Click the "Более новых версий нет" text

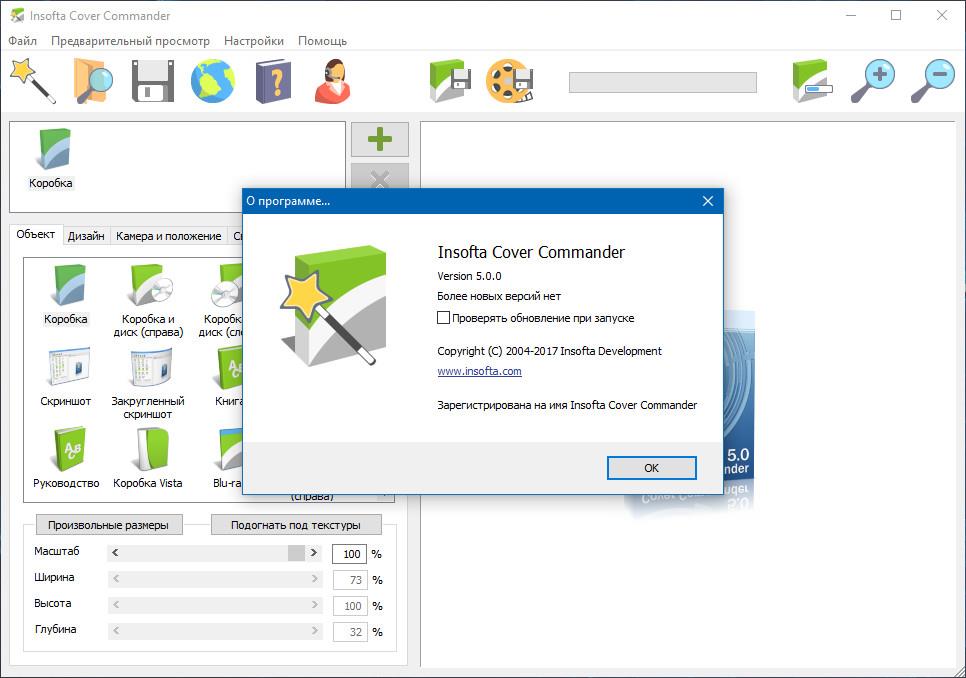click(x=499, y=296)
